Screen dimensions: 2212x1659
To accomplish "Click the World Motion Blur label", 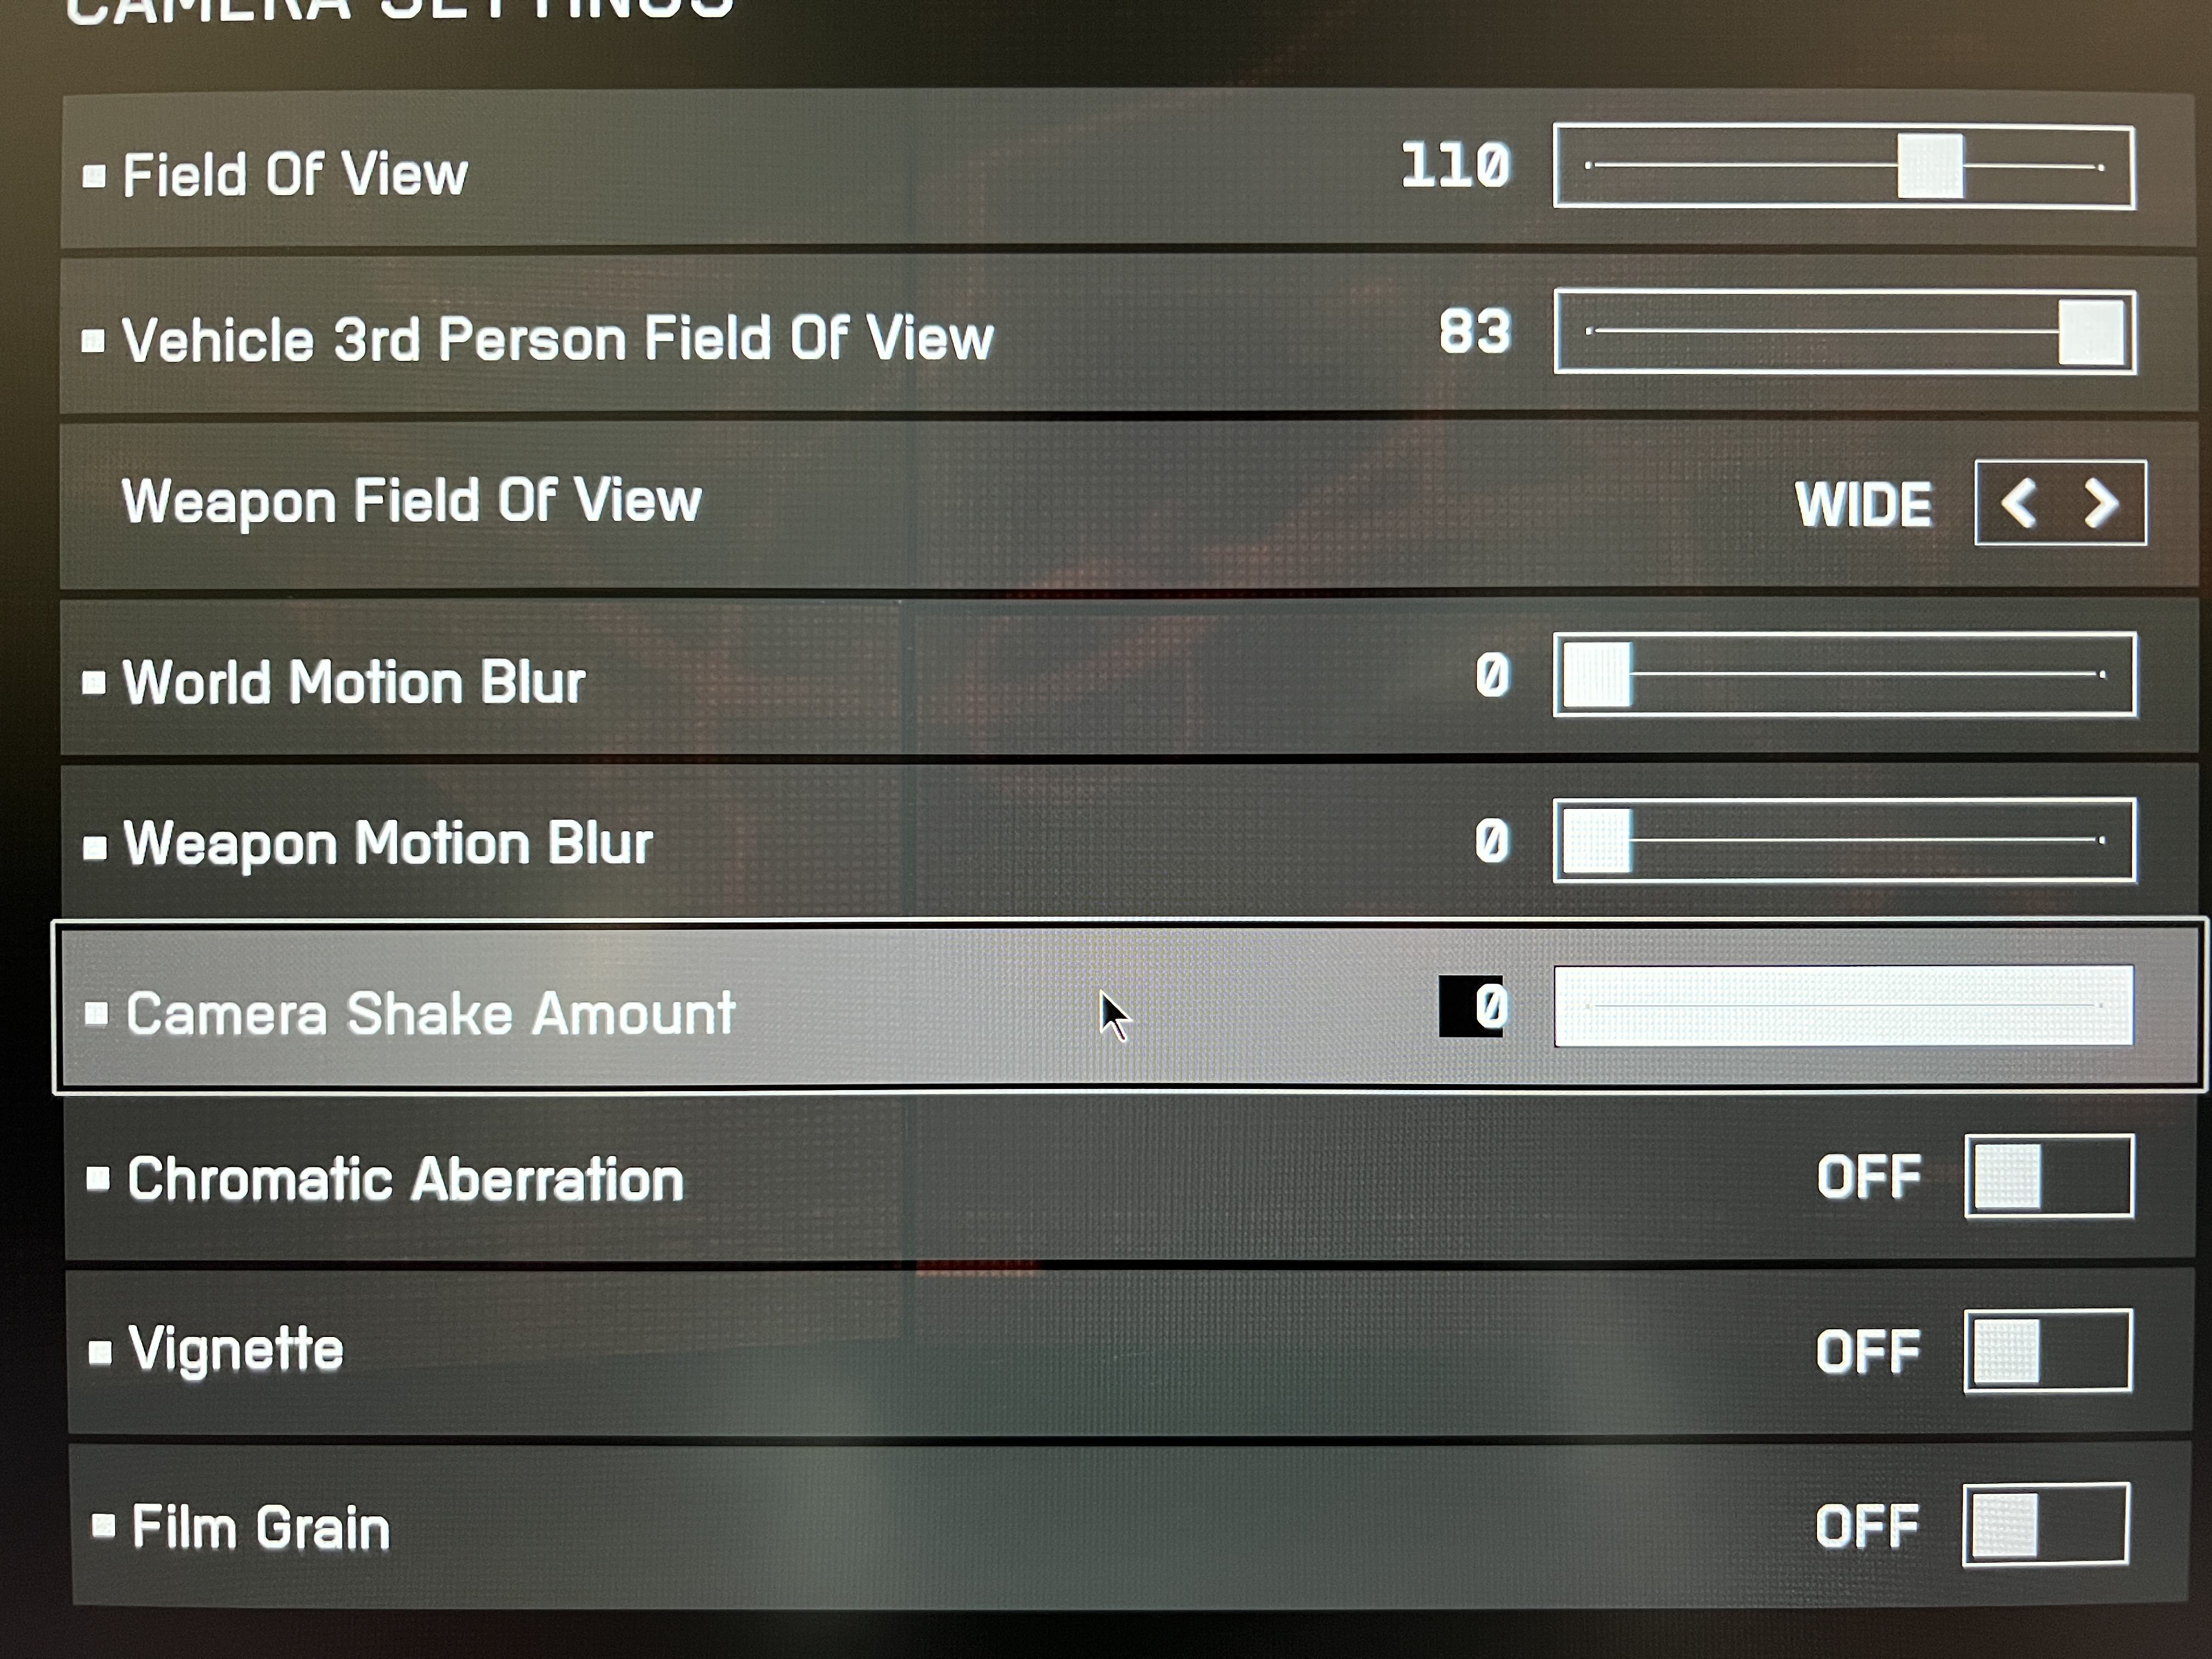I will pos(353,683).
